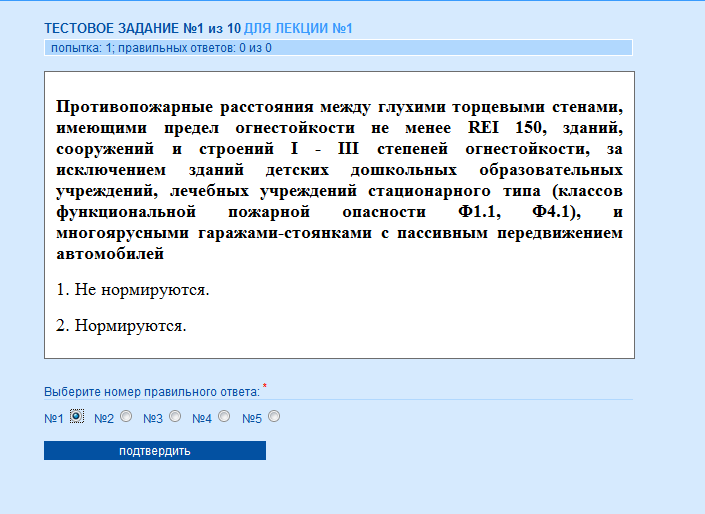Pick the №4 radio button
705x514 pixels.
224,416
